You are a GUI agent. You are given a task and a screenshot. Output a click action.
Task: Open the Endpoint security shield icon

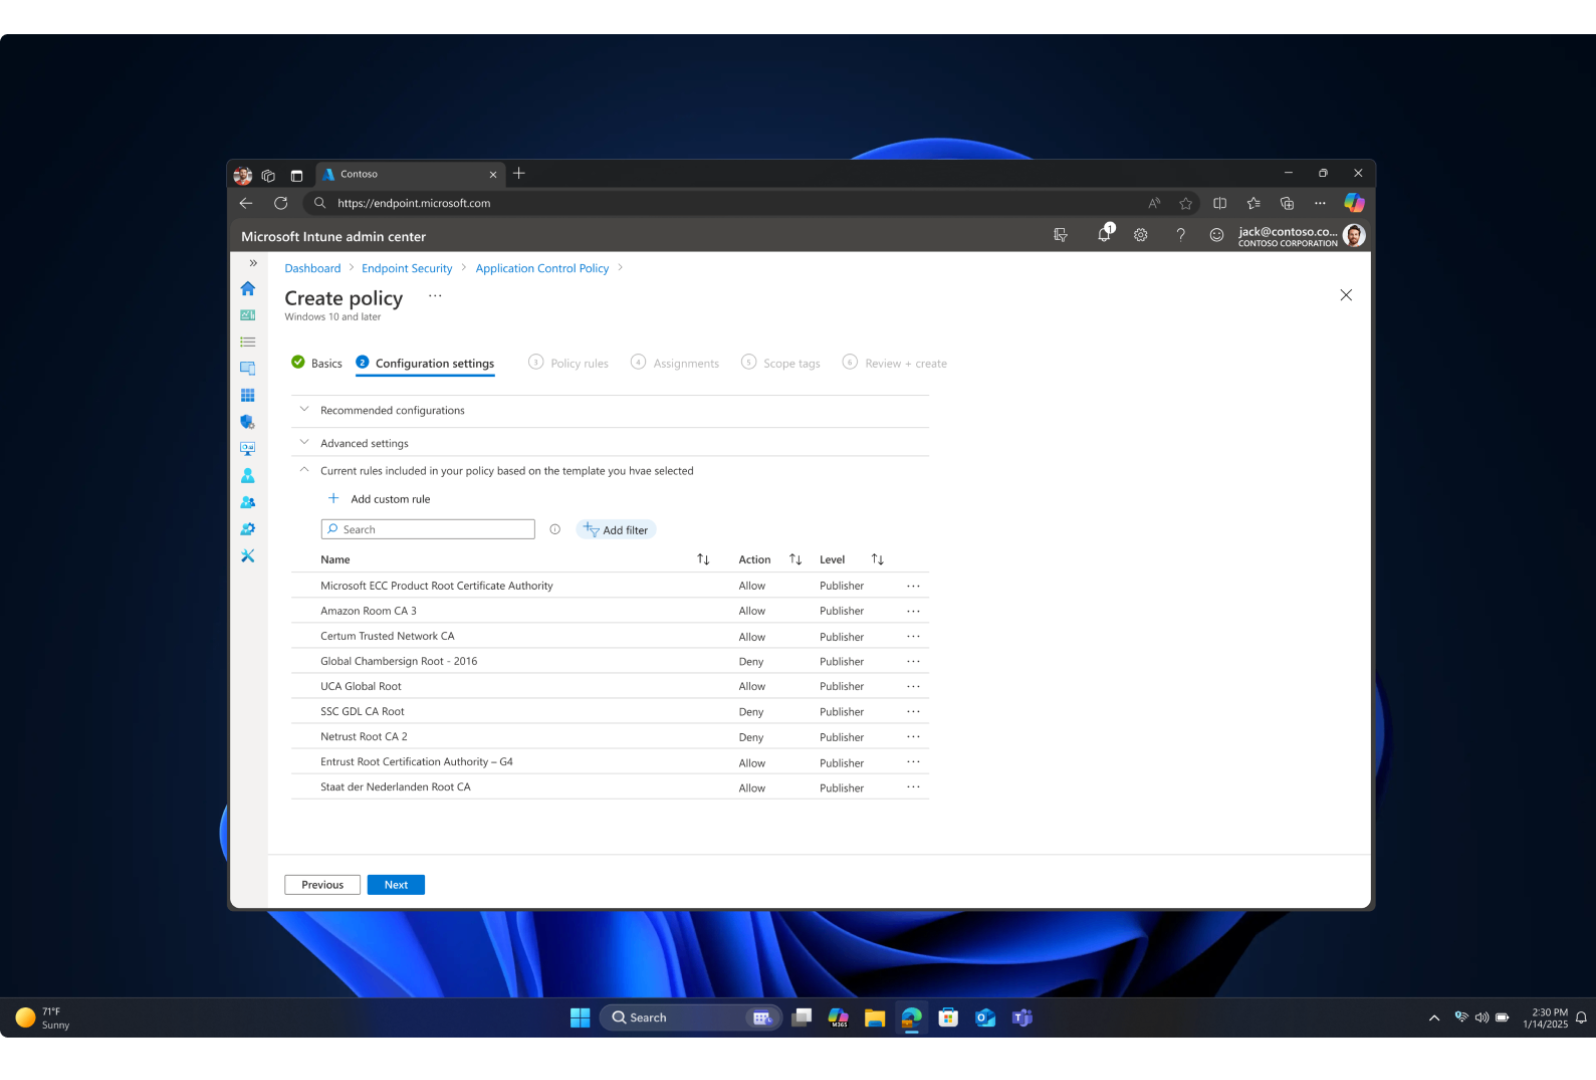(247, 422)
